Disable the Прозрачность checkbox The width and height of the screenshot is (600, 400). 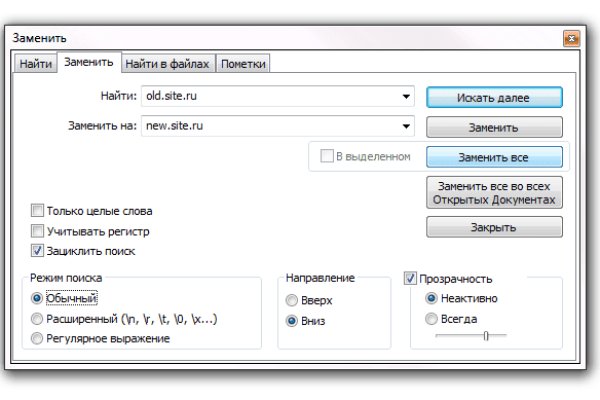pos(411,279)
